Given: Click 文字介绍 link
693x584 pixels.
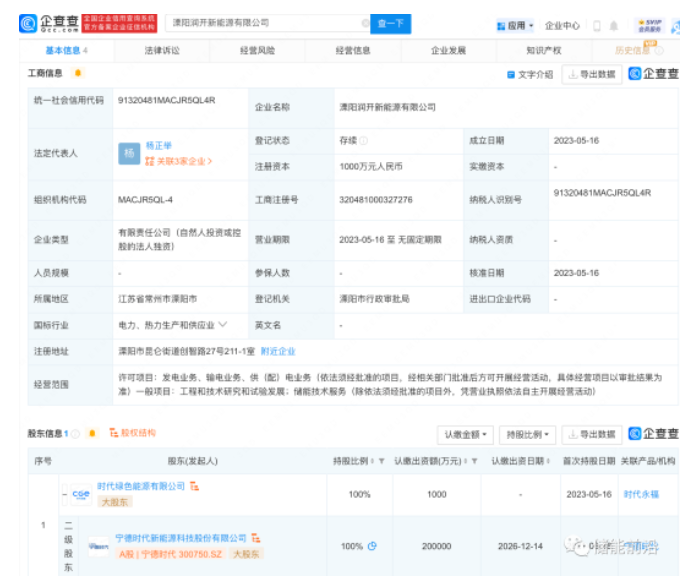Looking at the screenshot, I should [530, 75].
